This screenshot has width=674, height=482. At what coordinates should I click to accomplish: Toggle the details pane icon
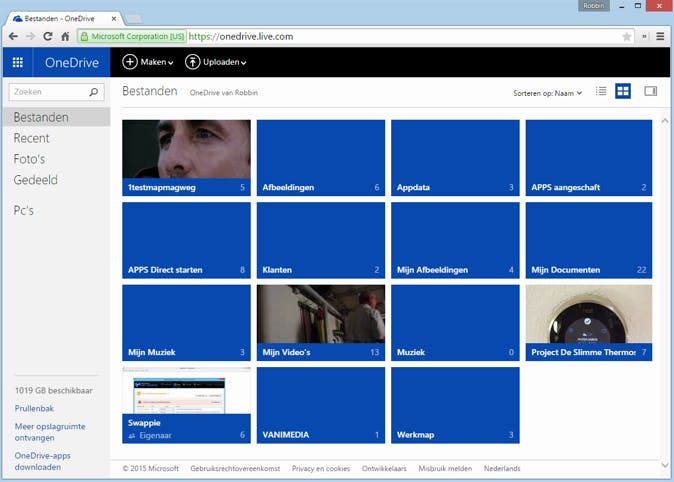pyautogui.click(x=651, y=91)
